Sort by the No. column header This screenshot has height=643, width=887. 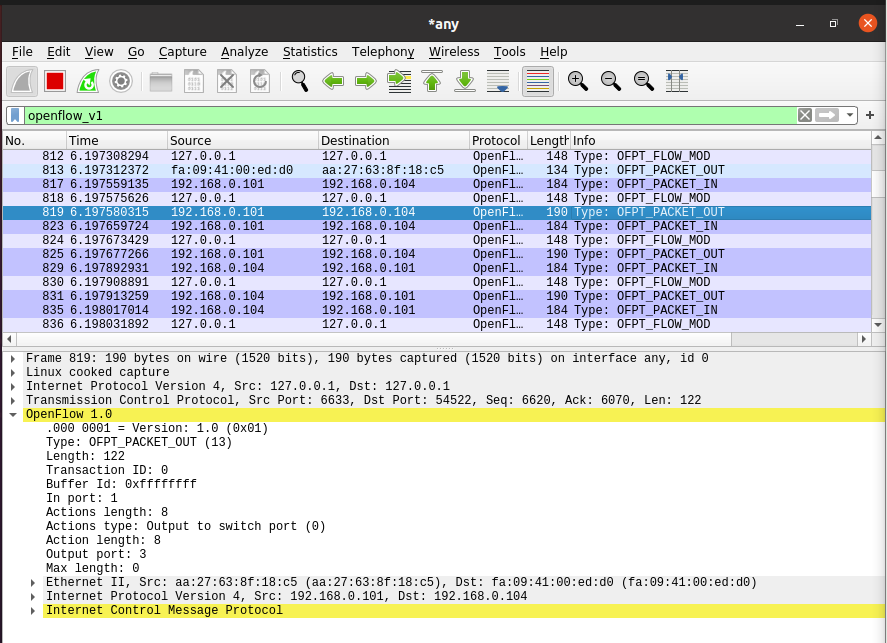[35, 140]
